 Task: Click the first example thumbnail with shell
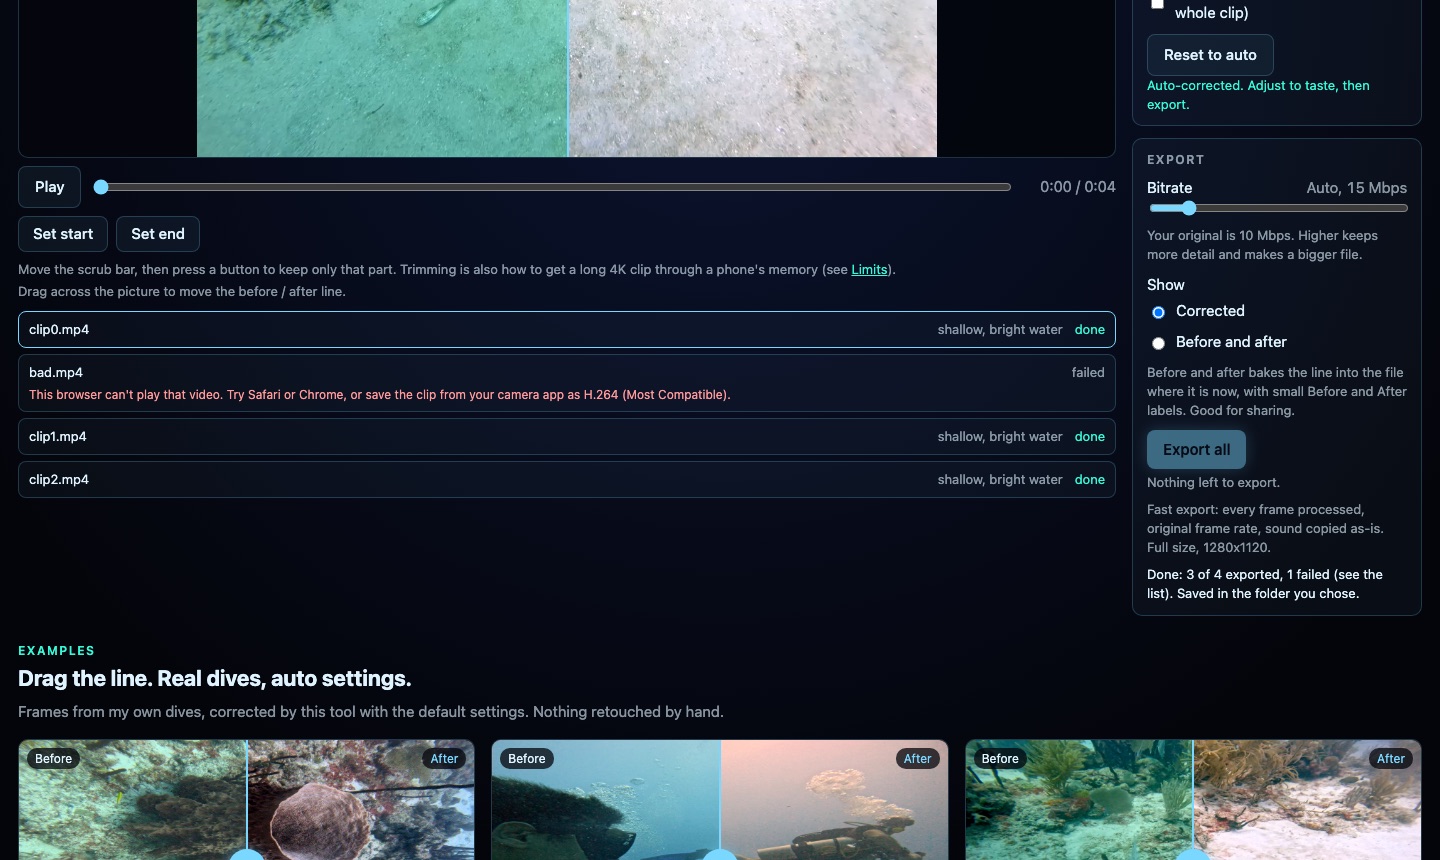[x=246, y=800]
